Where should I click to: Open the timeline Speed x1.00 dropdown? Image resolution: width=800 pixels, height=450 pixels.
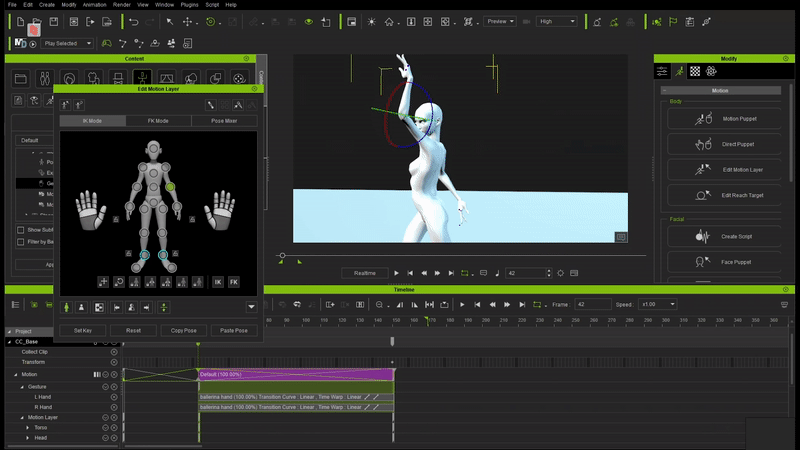pos(658,304)
